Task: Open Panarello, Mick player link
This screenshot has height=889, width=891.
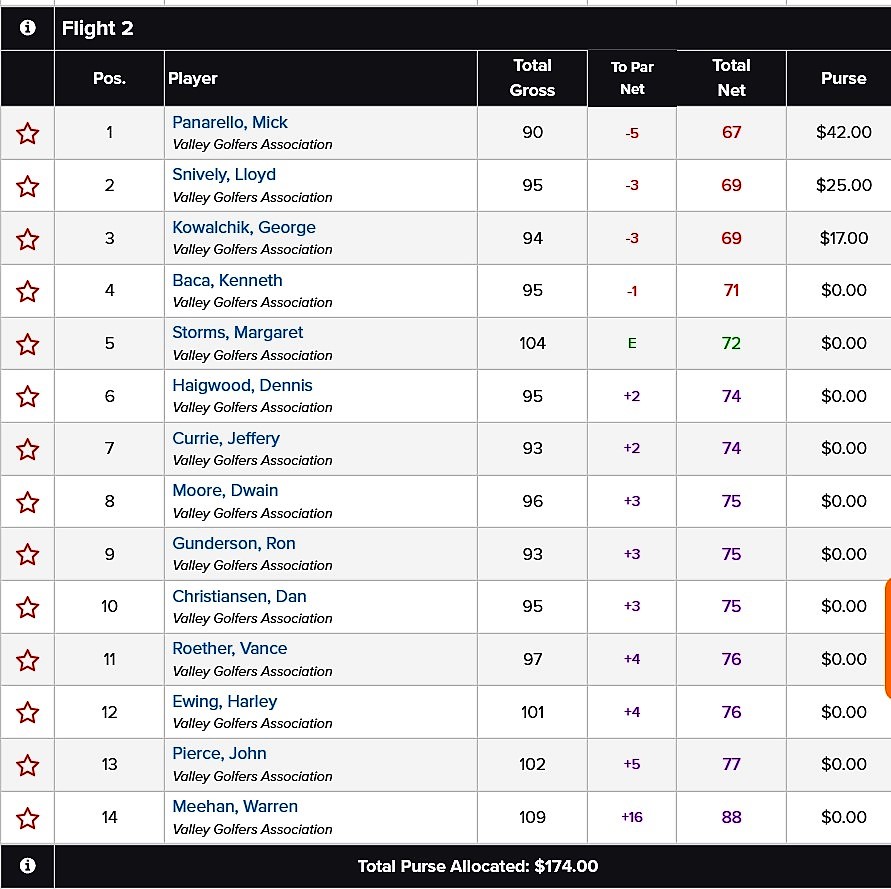Action: tap(230, 123)
